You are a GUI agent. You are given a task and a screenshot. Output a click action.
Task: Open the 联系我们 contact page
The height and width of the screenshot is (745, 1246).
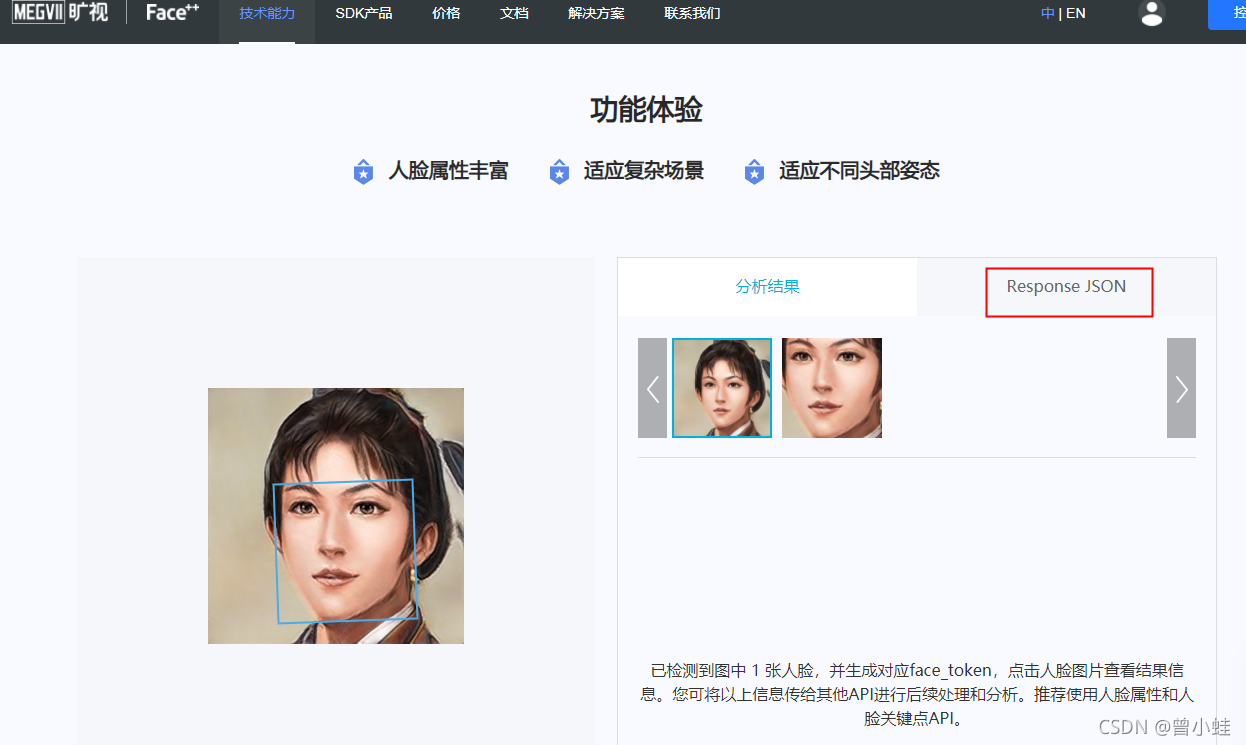(x=692, y=13)
